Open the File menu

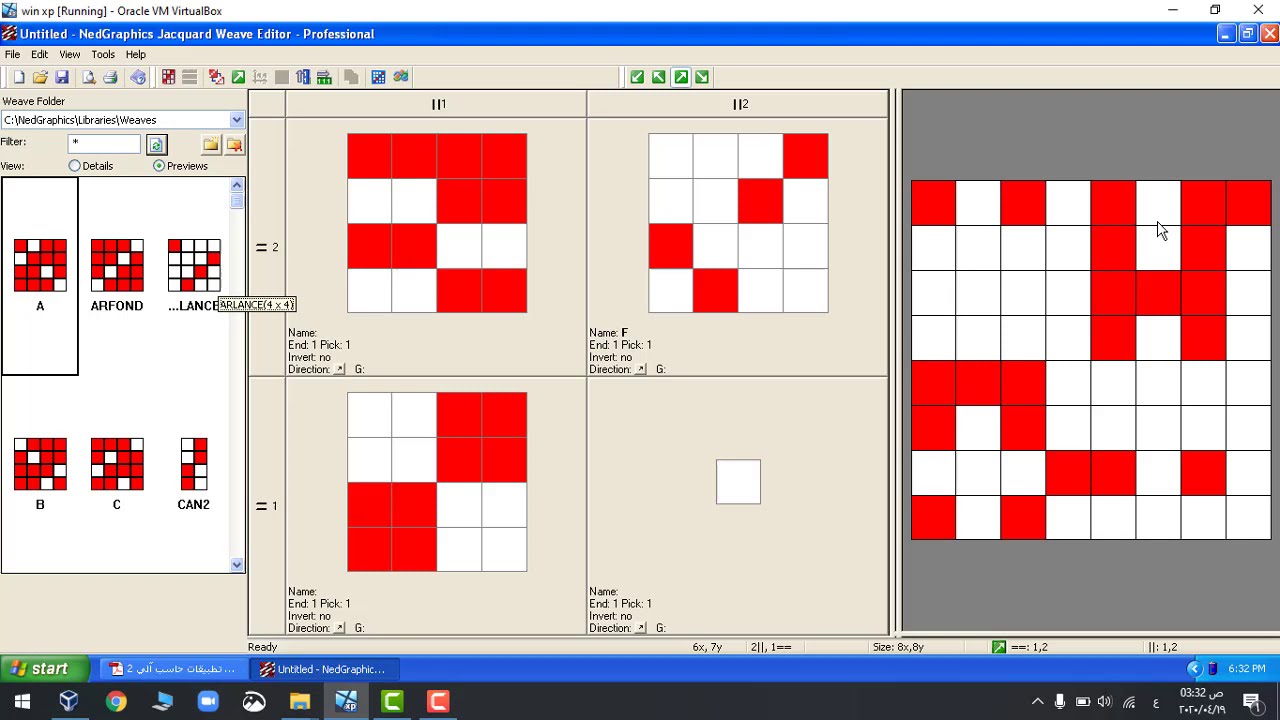(12, 54)
